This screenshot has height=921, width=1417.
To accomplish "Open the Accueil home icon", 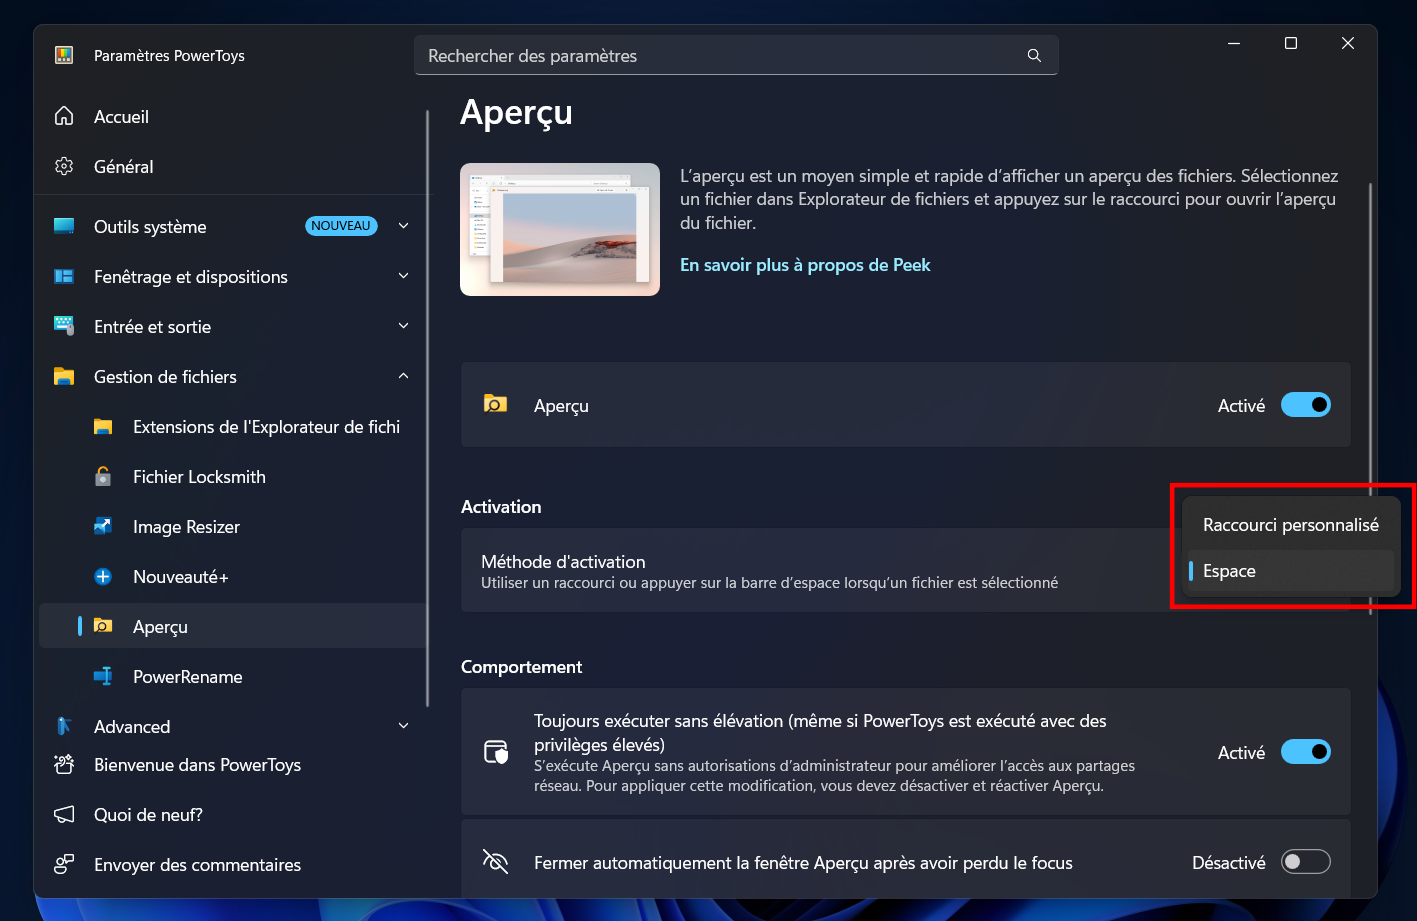I will pos(64,116).
